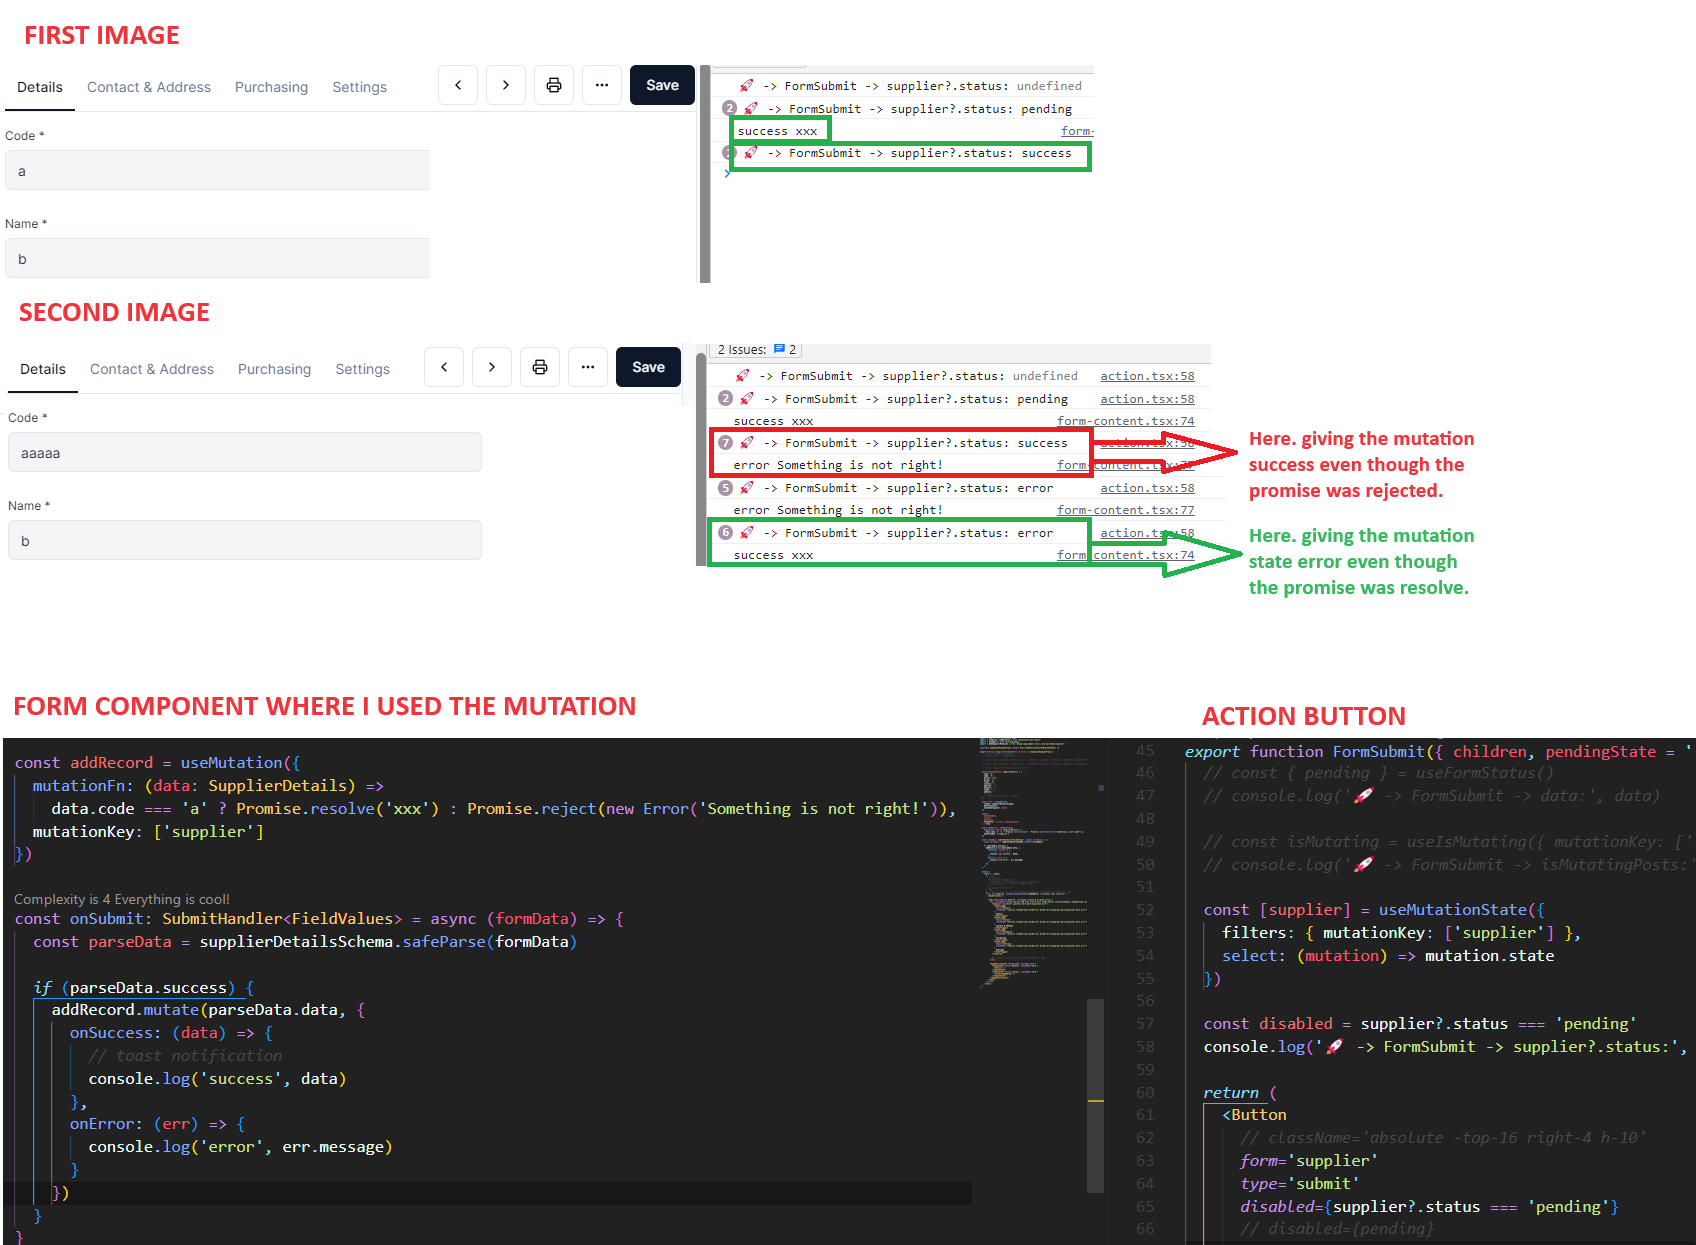Click 'SECOND IMAGE' heading
Screen dimensions: 1696x1245
pyautogui.click(x=114, y=312)
